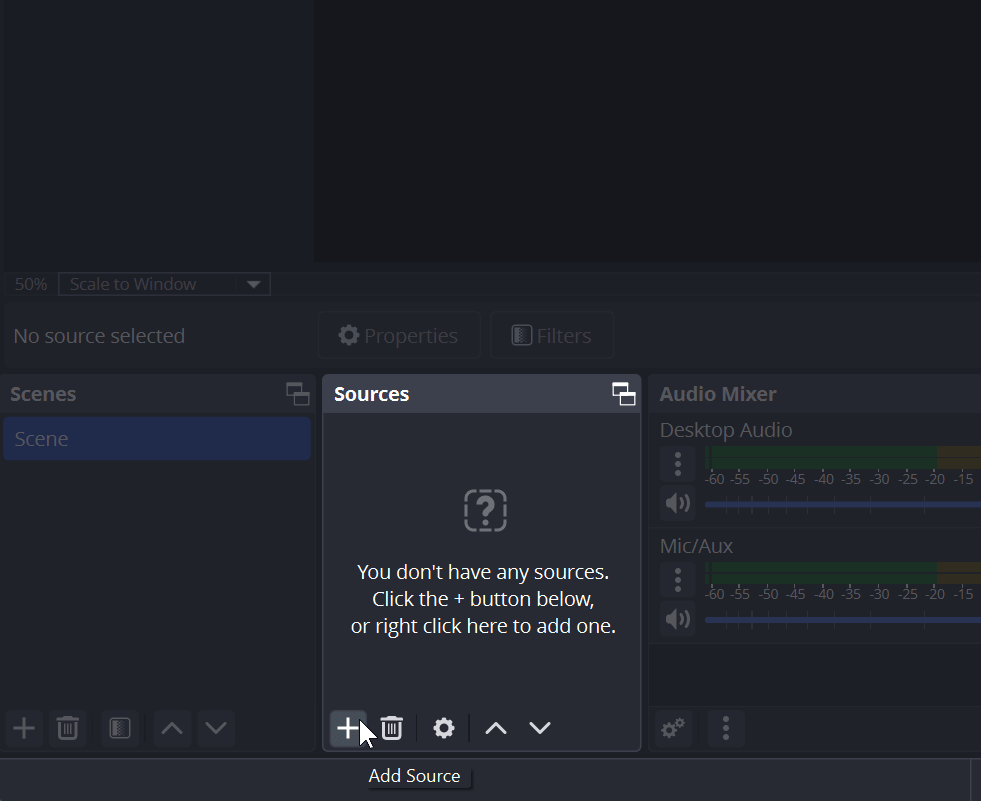Open Advanced Audio Properties gear
This screenshot has height=801, width=981.
[672, 728]
